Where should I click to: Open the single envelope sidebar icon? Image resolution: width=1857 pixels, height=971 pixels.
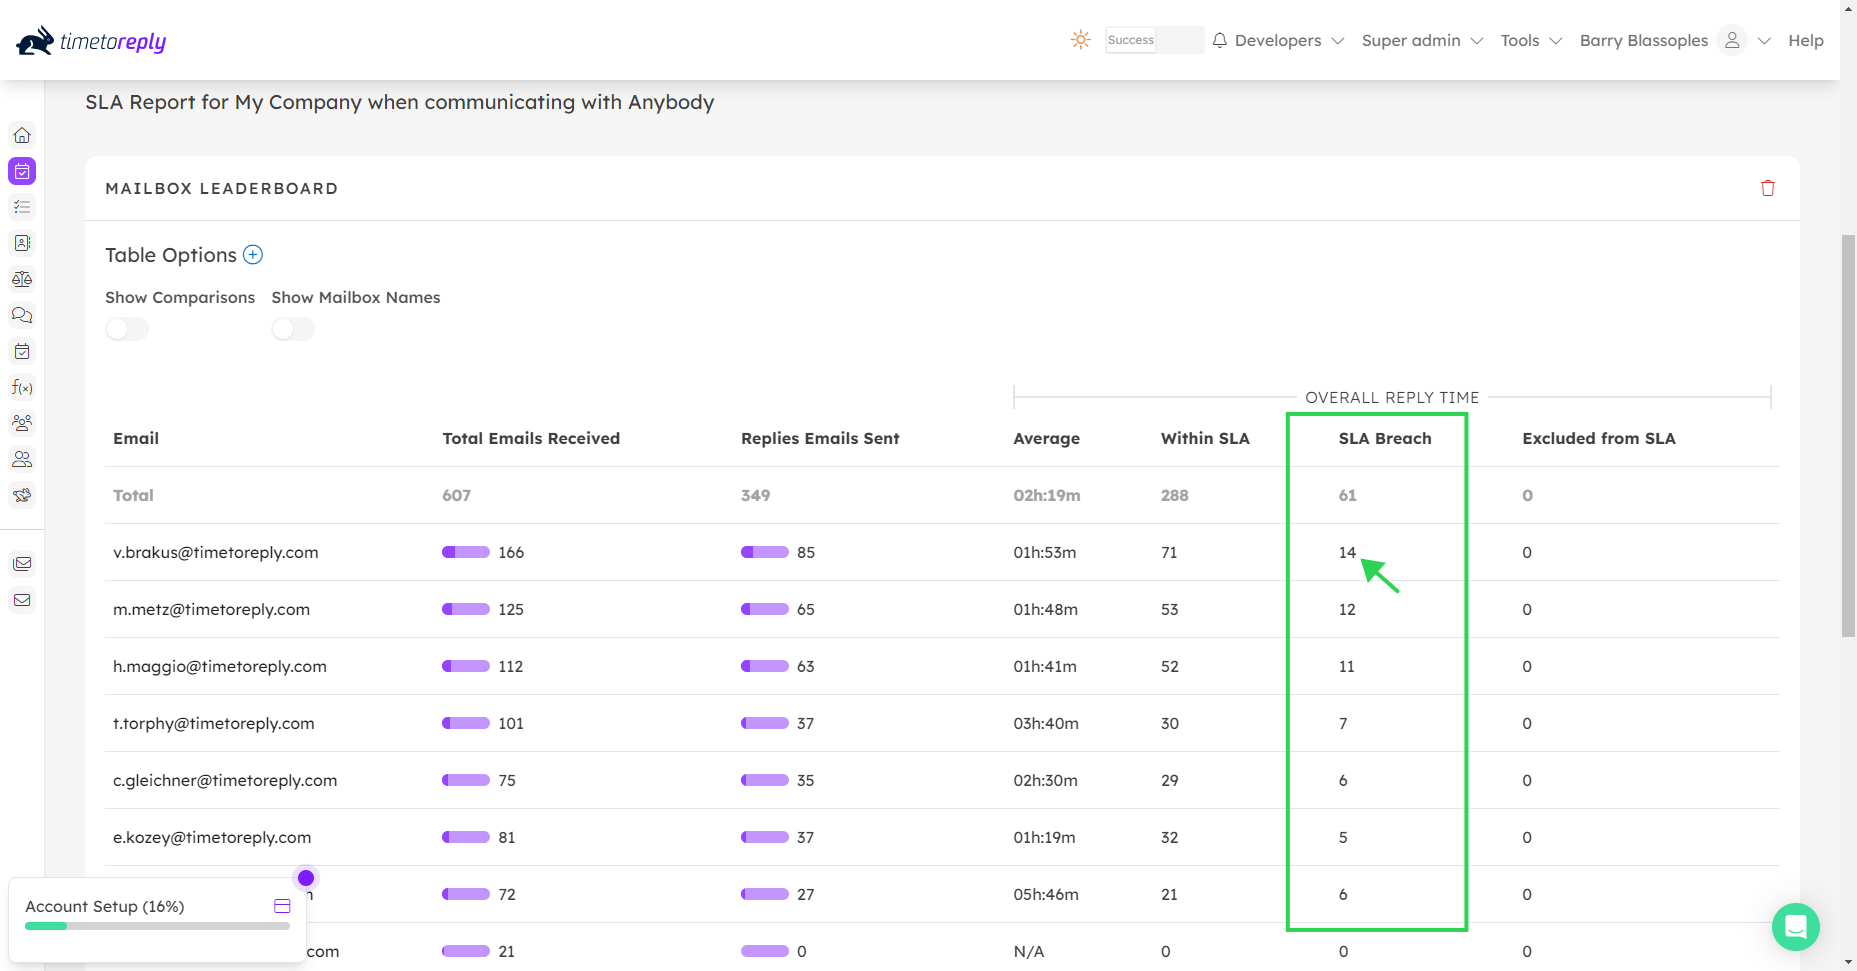click(x=22, y=600)
